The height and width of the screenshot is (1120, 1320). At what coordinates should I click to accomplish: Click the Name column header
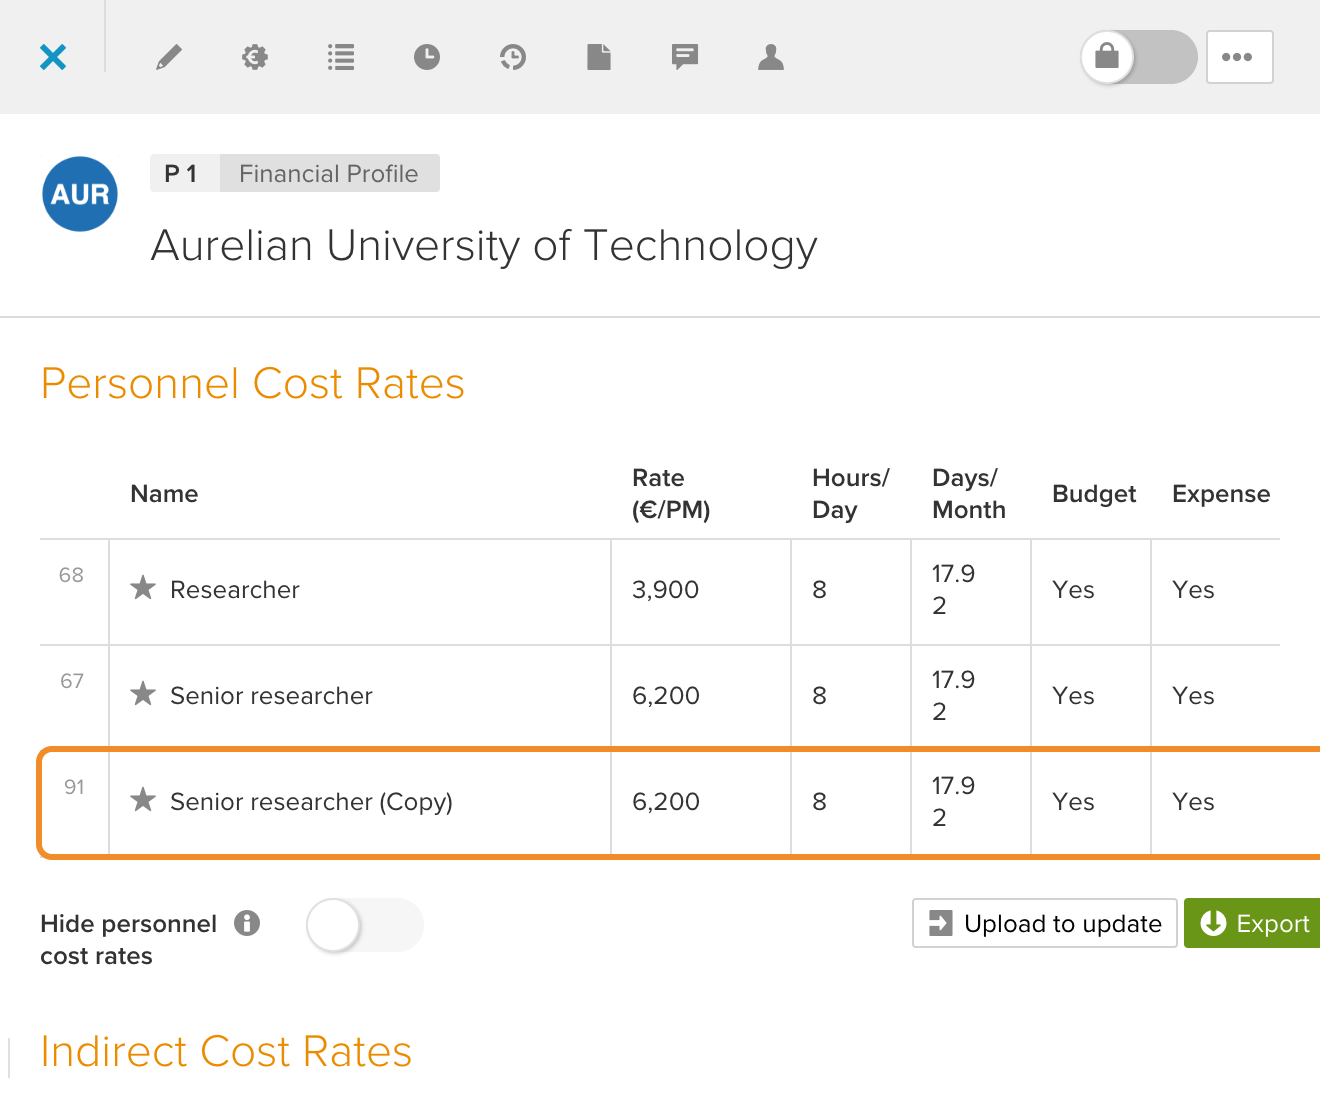click(165, 494)
